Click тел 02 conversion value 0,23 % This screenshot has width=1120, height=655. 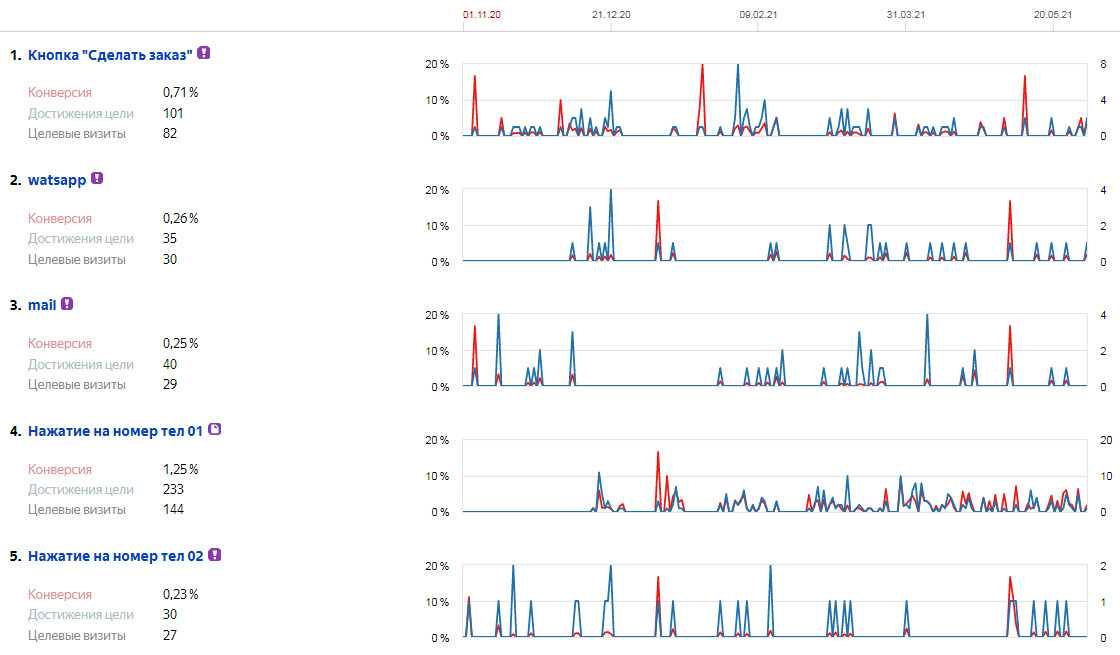point(181,594)
